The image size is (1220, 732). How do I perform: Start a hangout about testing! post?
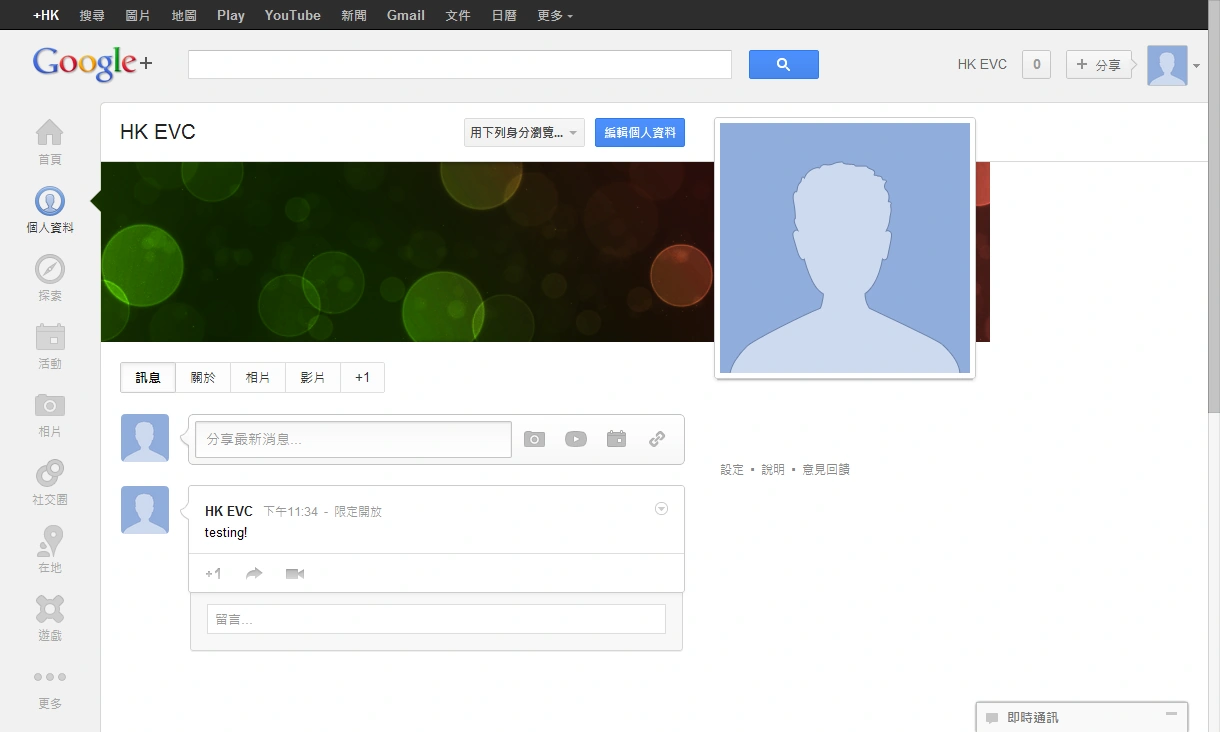[x=294, y=574]
